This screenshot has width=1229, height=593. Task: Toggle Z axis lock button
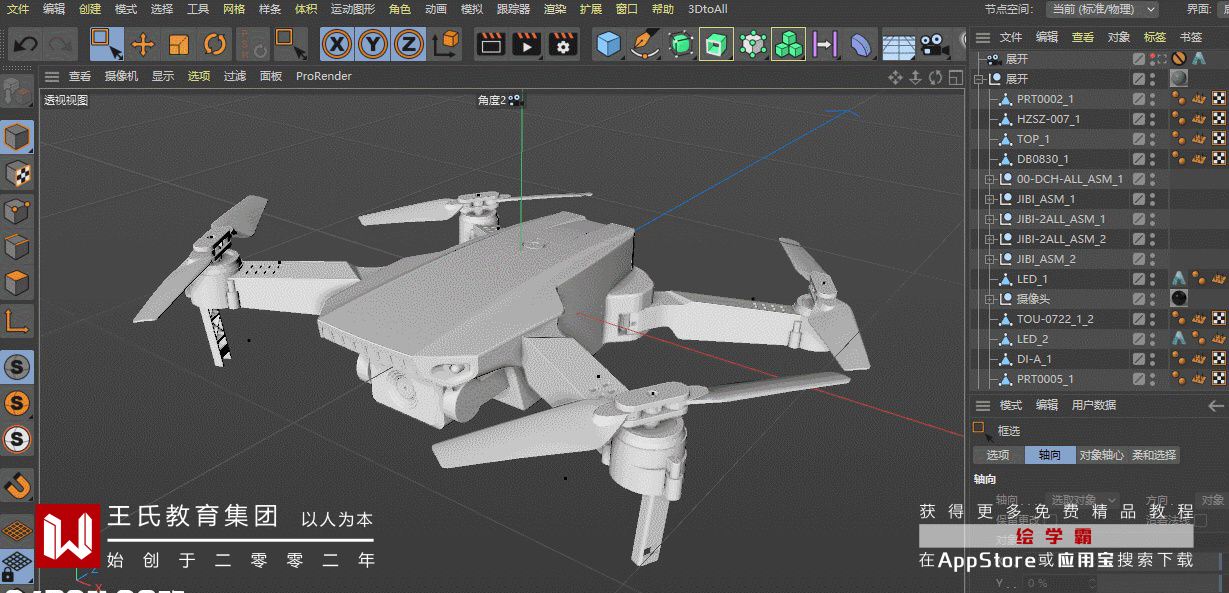coord(408,44)
